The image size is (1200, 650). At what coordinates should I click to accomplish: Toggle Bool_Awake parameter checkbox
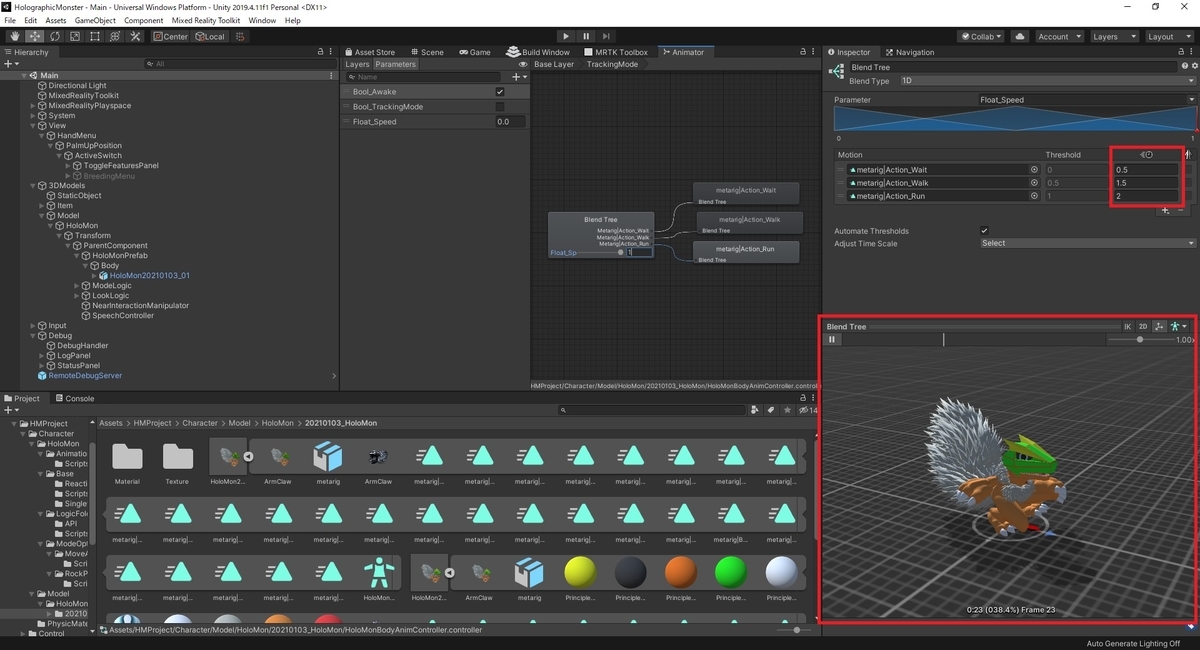coord(500,92)
